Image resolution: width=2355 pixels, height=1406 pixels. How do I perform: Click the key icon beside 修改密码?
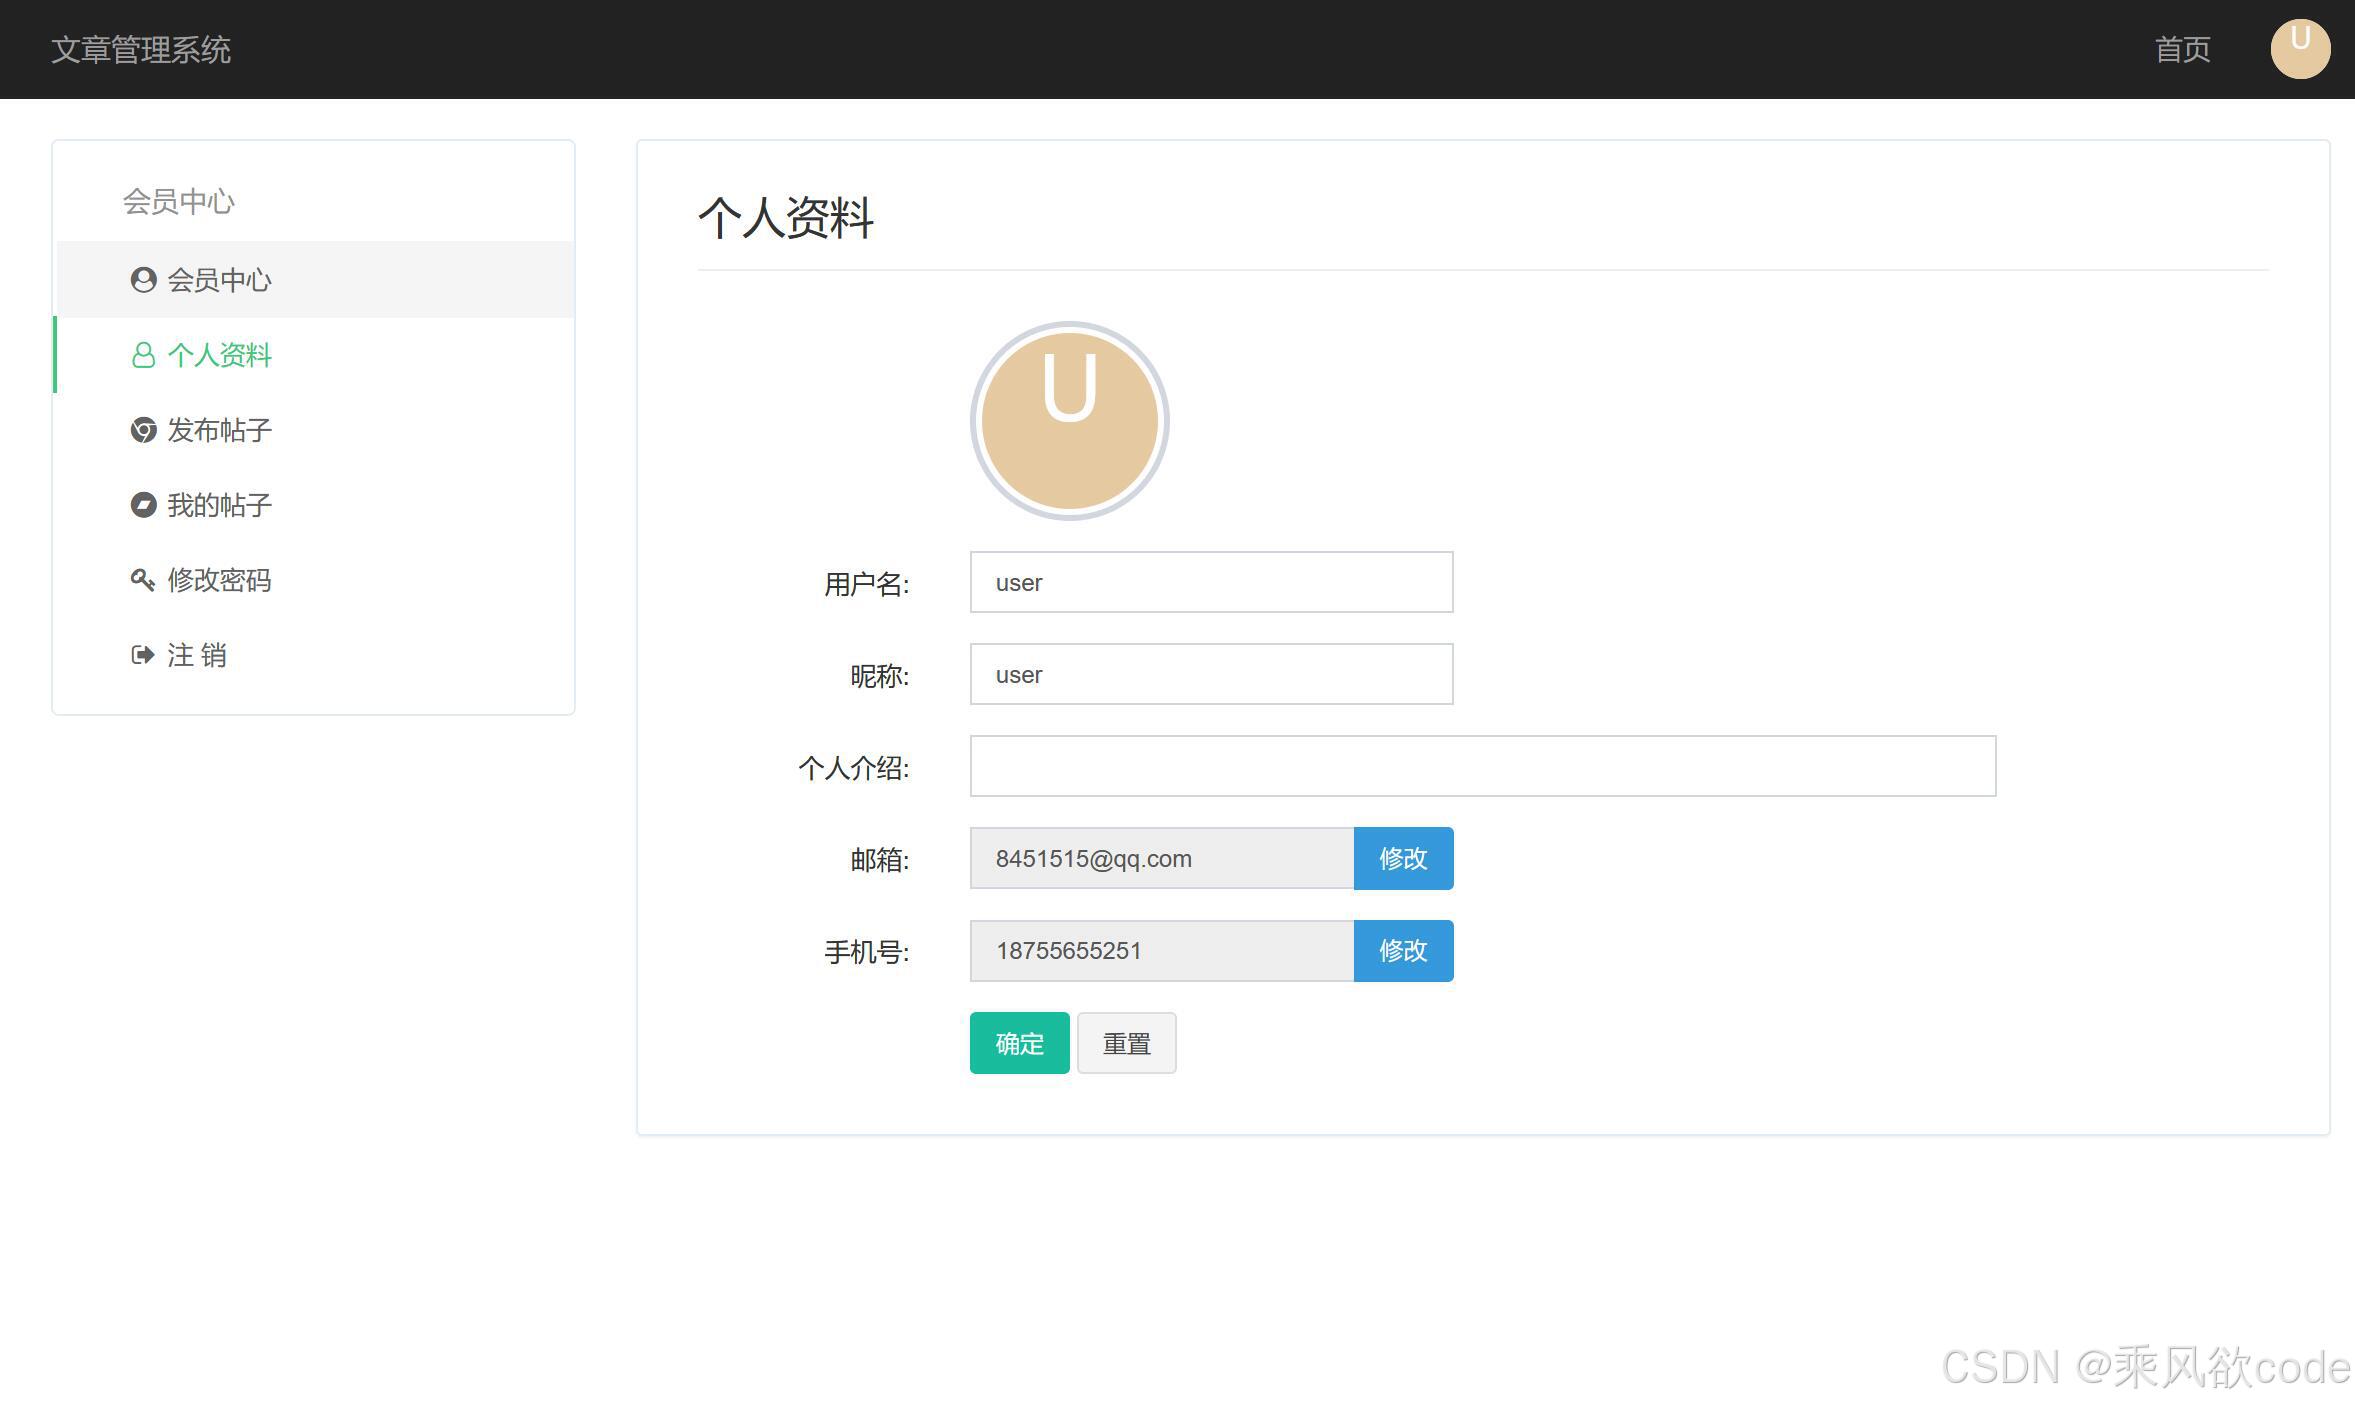coord(143,580)
